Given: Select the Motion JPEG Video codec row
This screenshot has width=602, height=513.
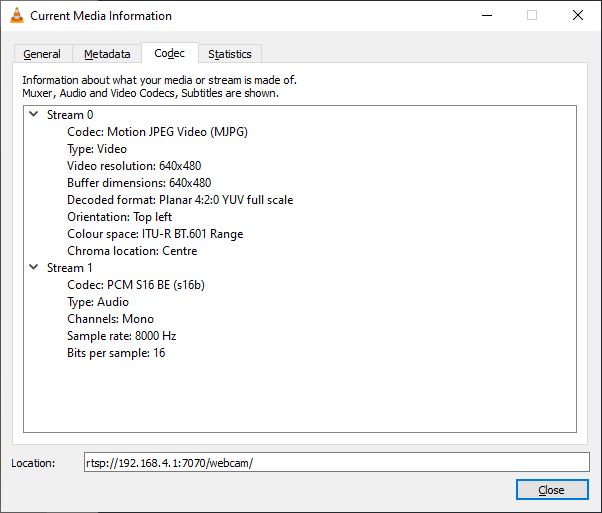Looking at the screenshot, I should pos(157,132).
